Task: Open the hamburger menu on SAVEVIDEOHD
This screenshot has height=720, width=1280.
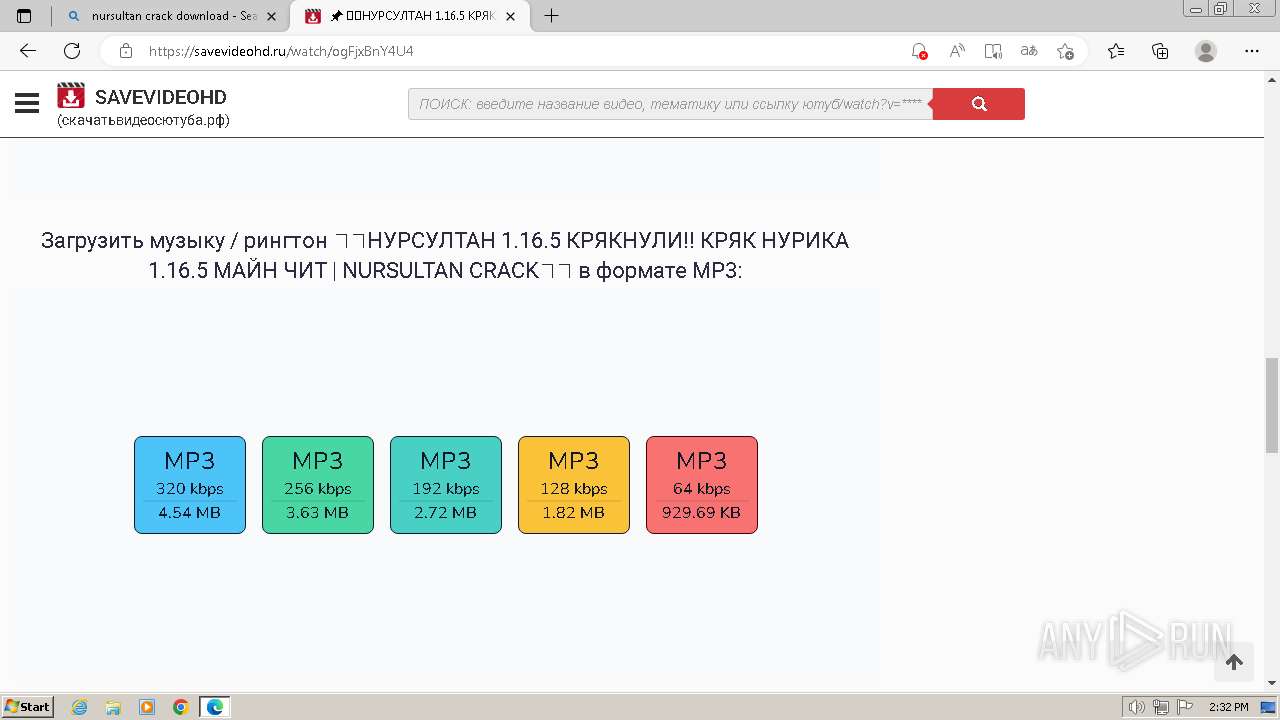Action: (27, 103)
